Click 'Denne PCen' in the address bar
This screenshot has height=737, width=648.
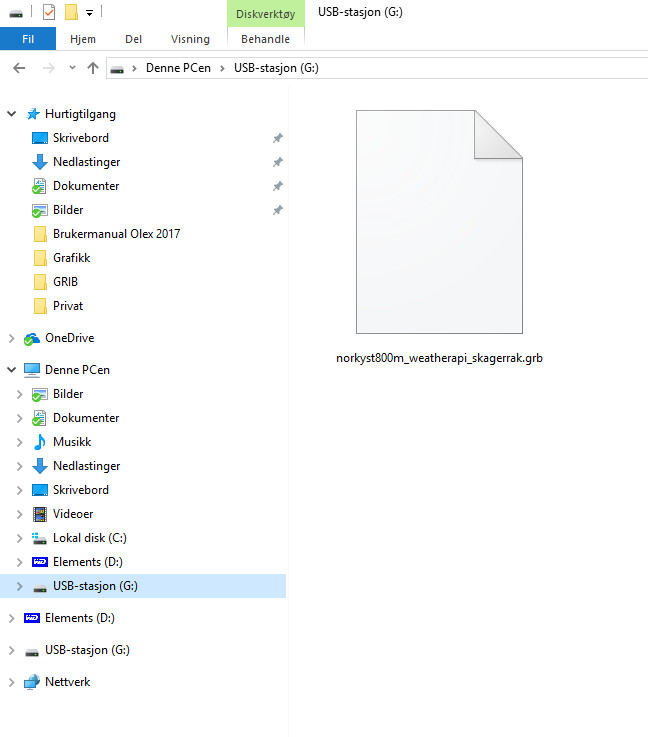click(x=178, y=68)
